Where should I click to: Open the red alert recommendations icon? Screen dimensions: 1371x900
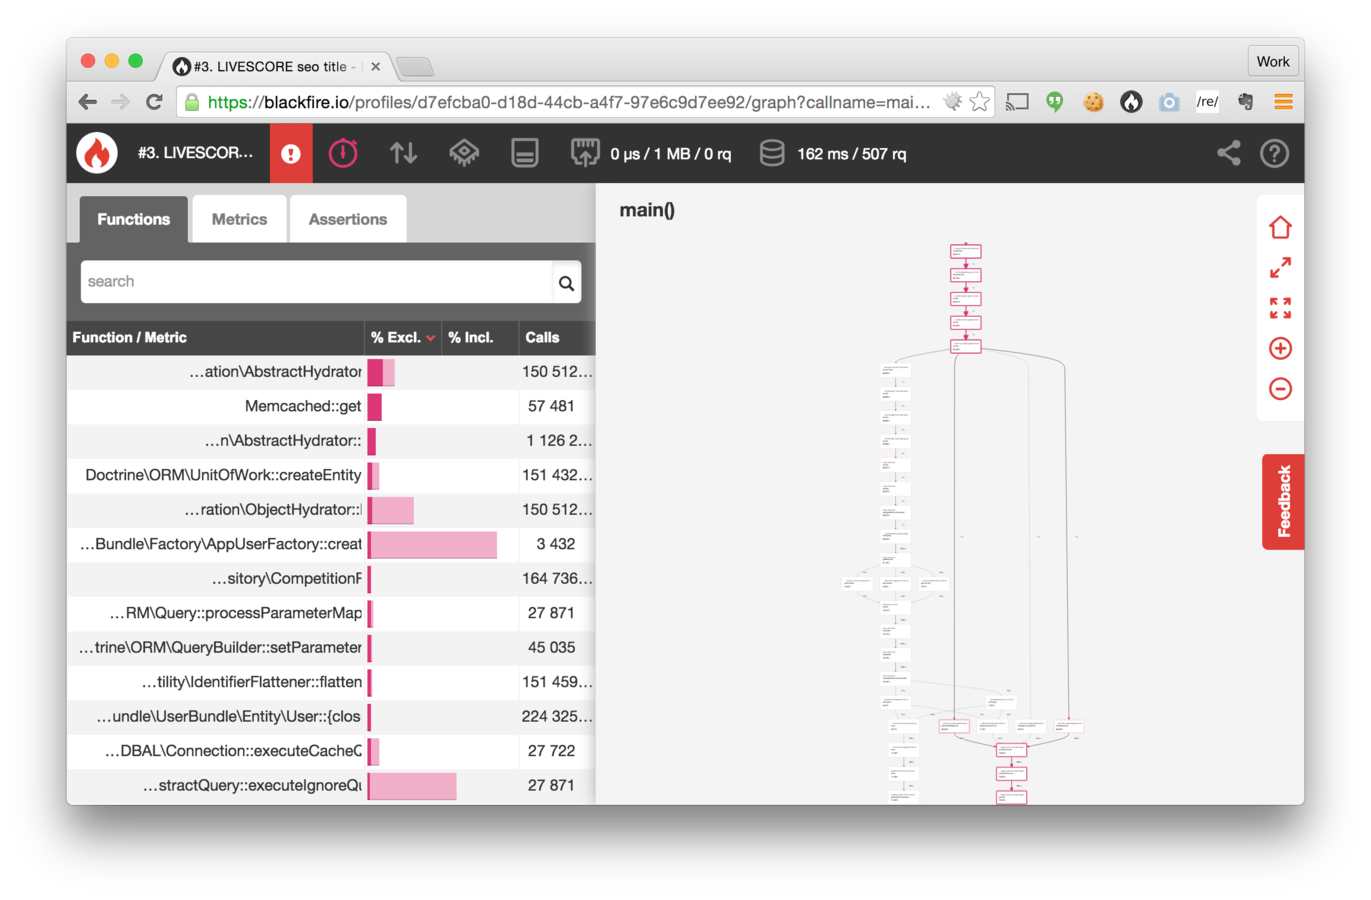(291, 153)
